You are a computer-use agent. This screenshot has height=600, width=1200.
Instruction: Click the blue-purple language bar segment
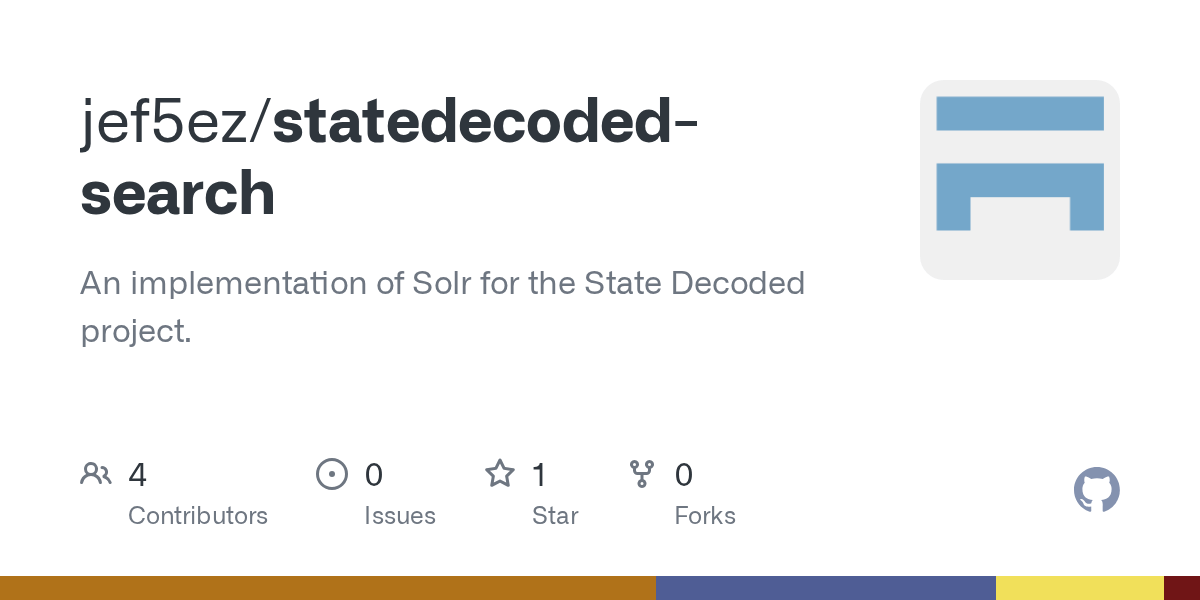pos(826,588)
